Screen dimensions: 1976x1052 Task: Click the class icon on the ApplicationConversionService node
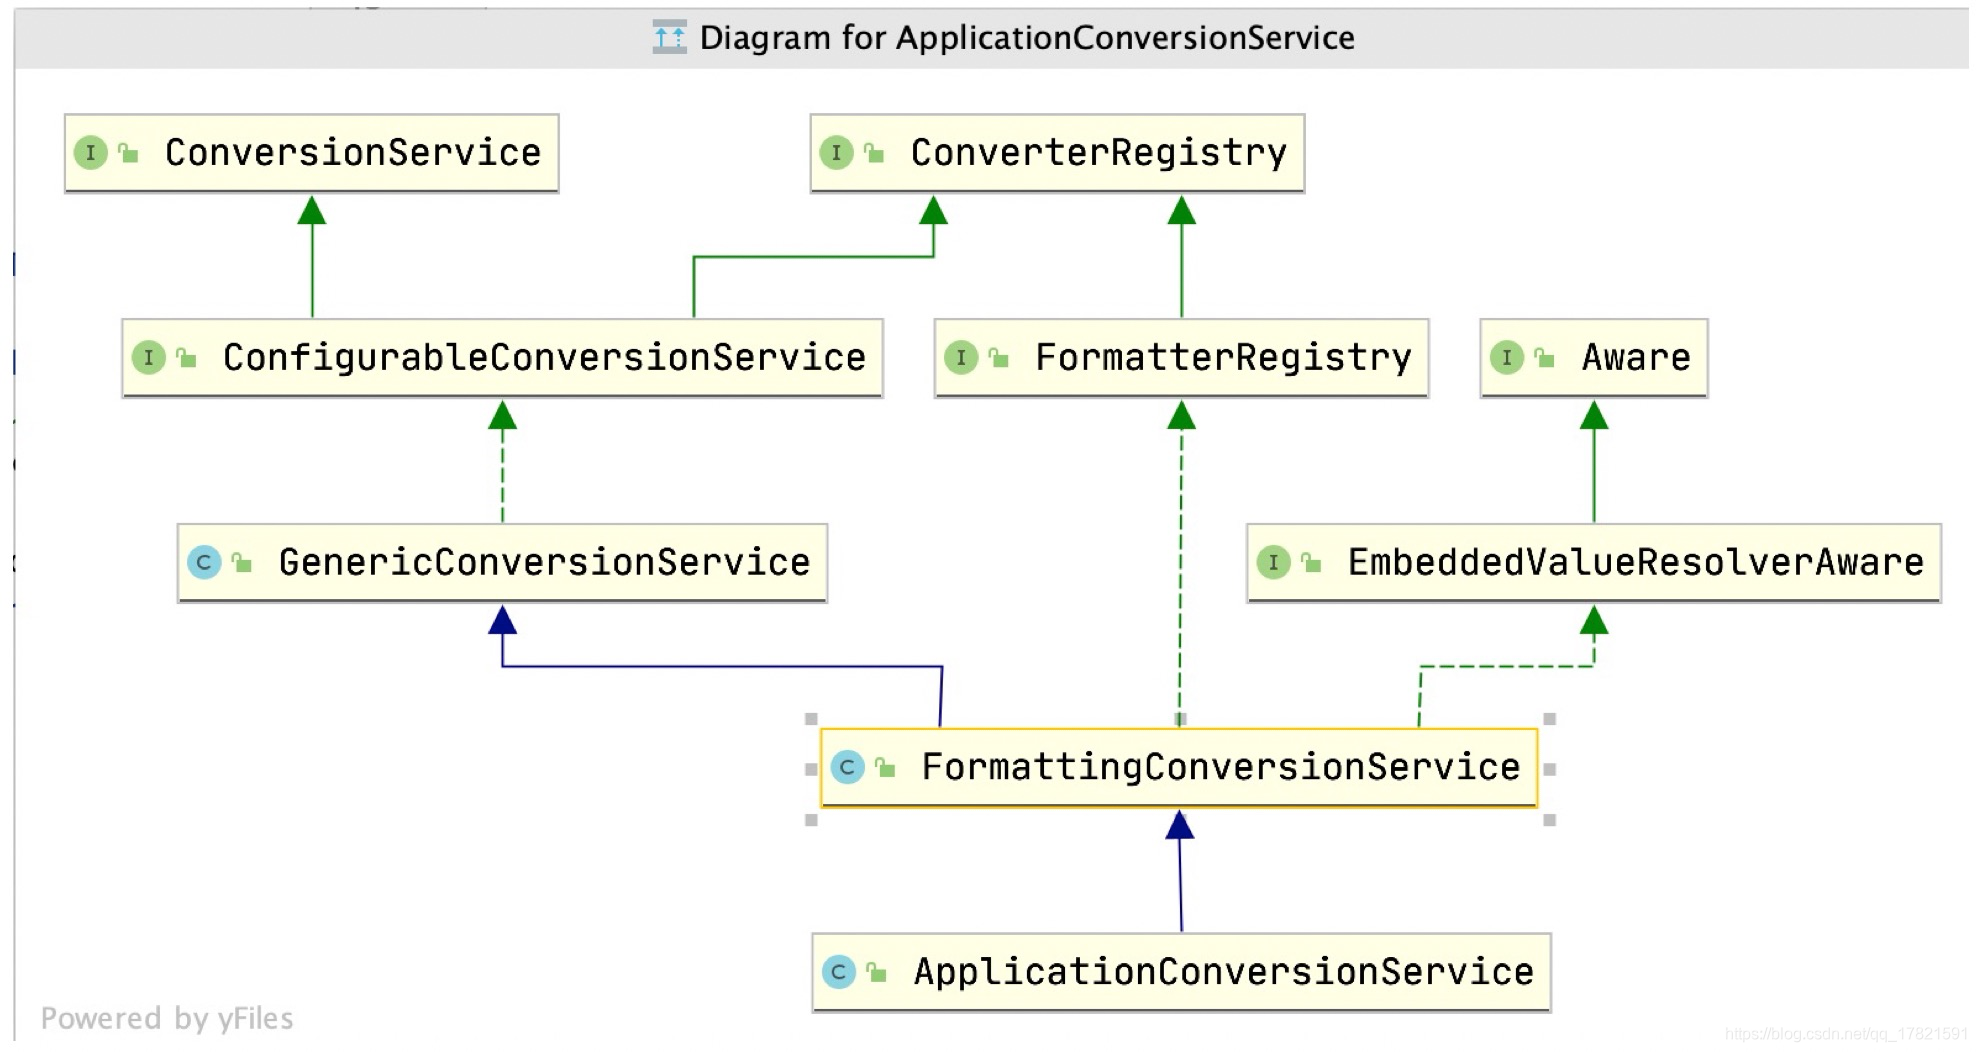pos(839,972)
